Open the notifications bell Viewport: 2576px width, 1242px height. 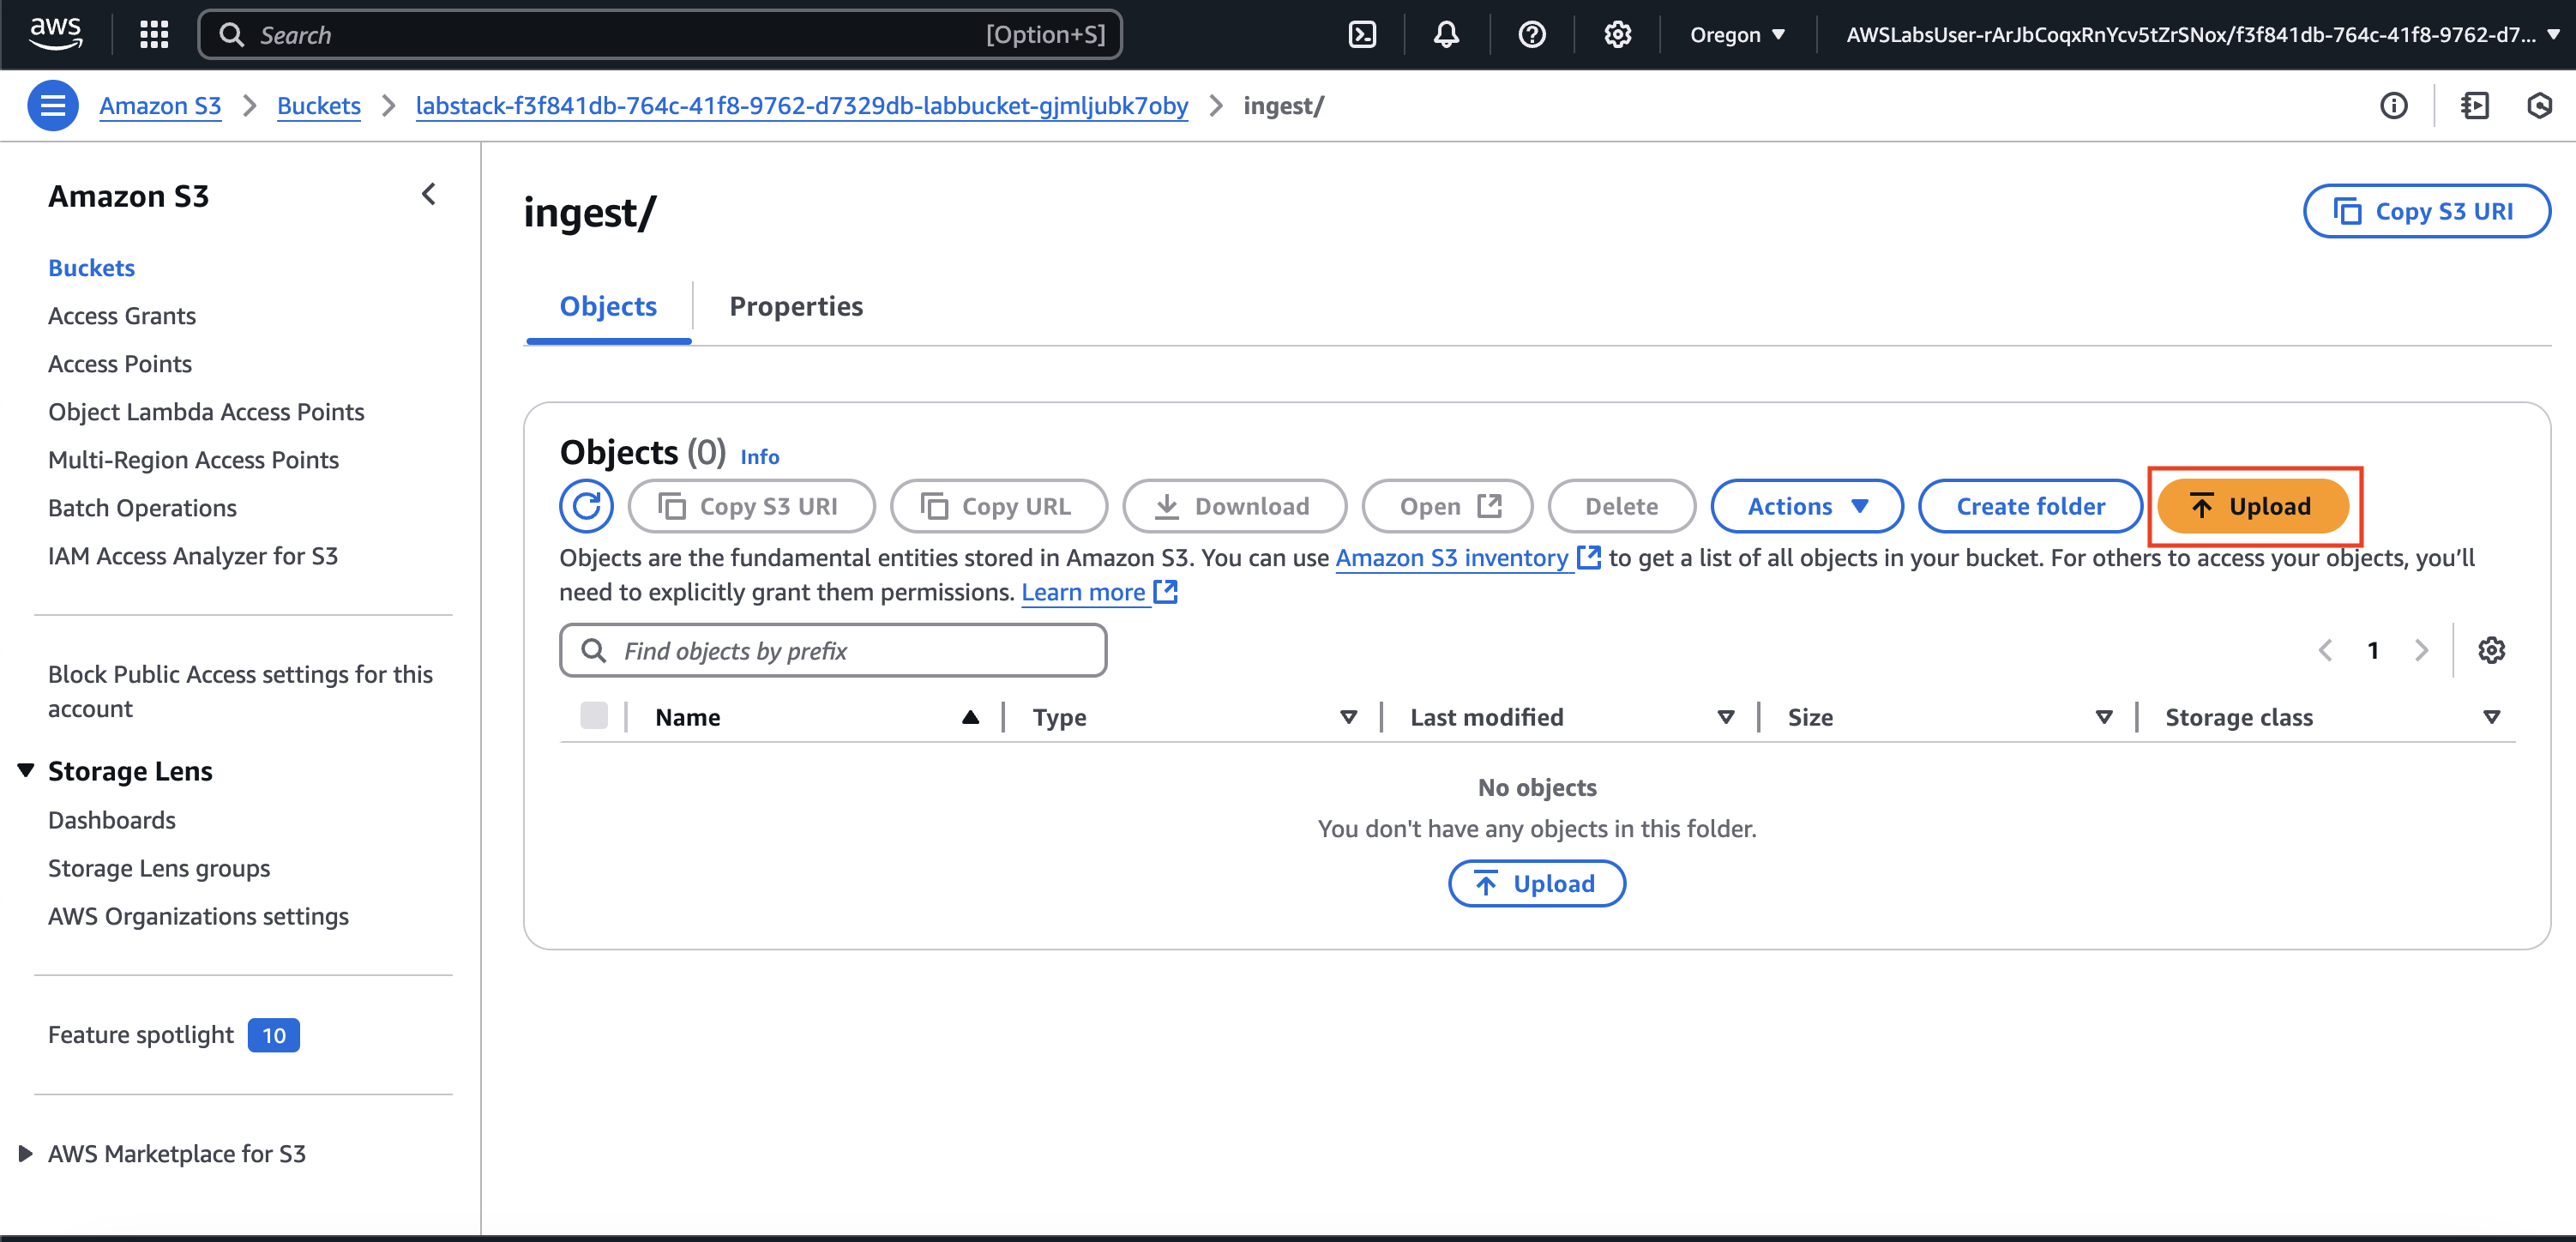click(1446, 35)
